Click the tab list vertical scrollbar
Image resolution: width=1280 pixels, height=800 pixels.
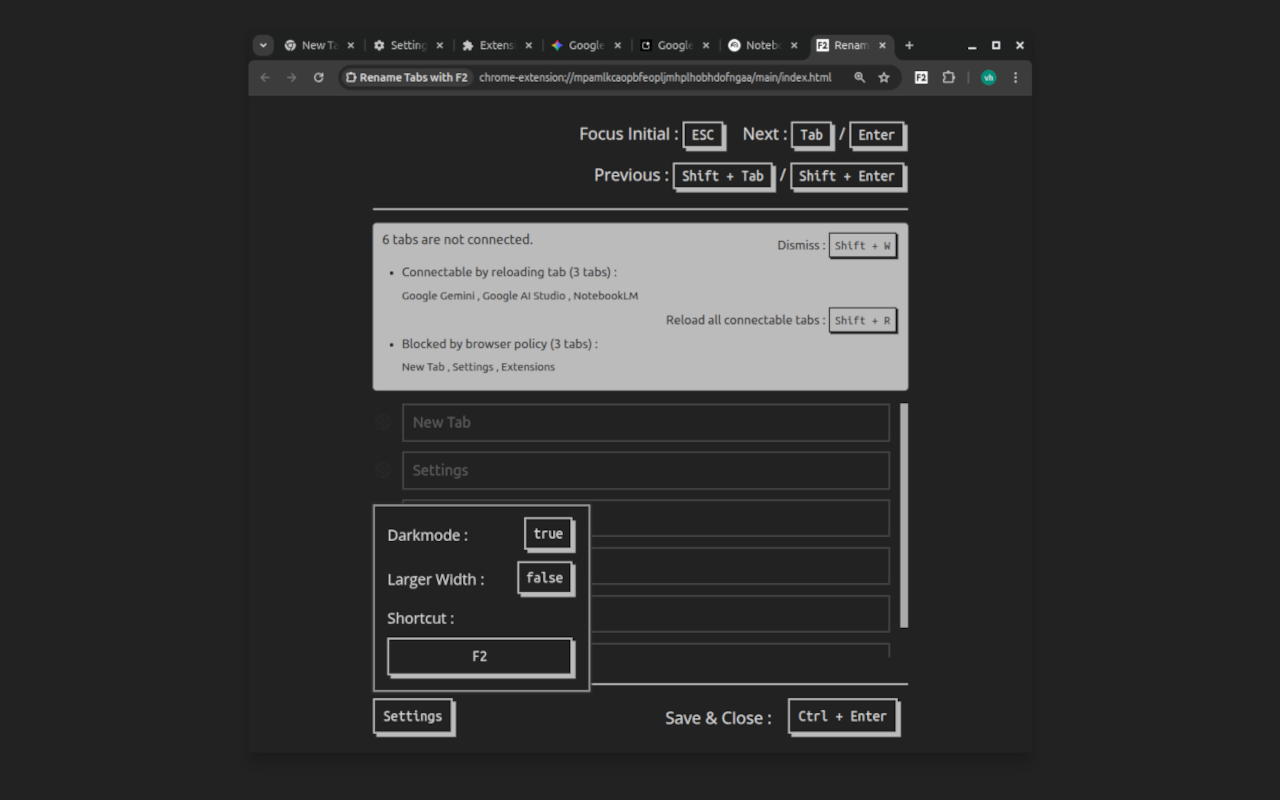click(904, 515)
